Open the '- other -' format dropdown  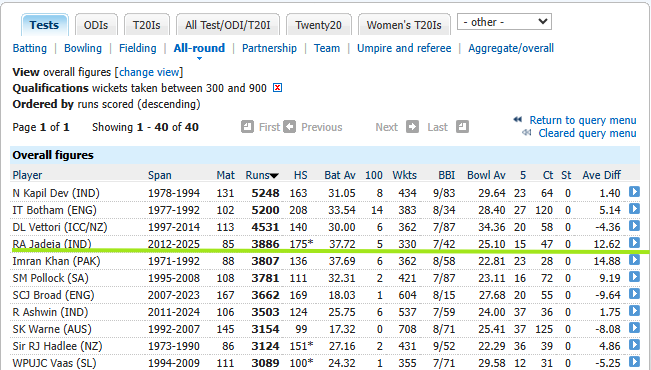click(x=504, y=22)
